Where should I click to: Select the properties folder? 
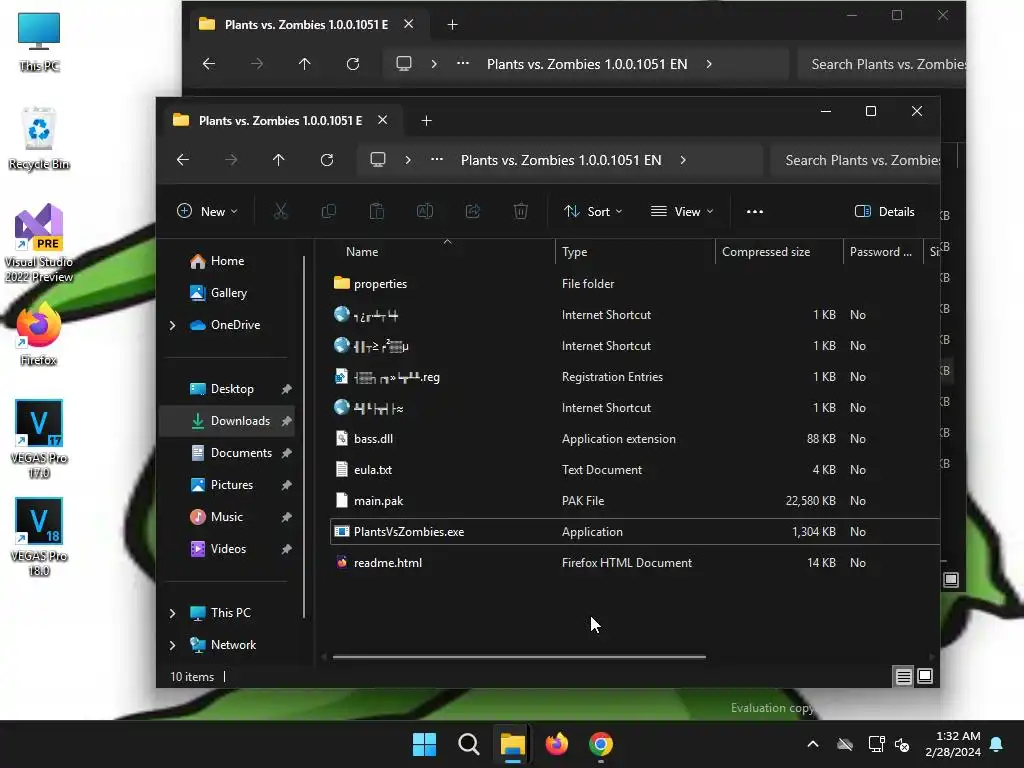635,284
